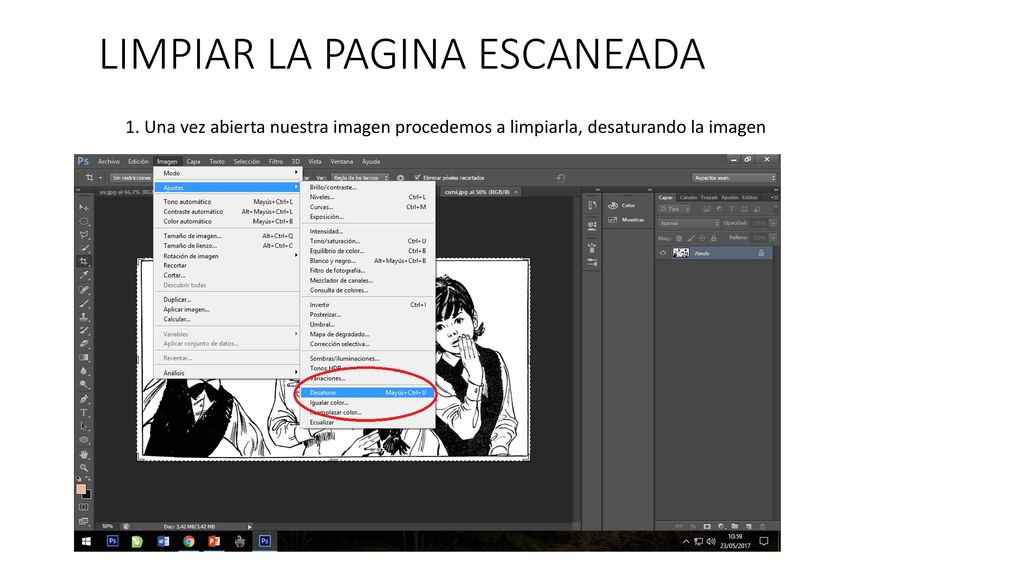
Task: Select the Polygonal Lasso tool
Action: click(84, 234)
